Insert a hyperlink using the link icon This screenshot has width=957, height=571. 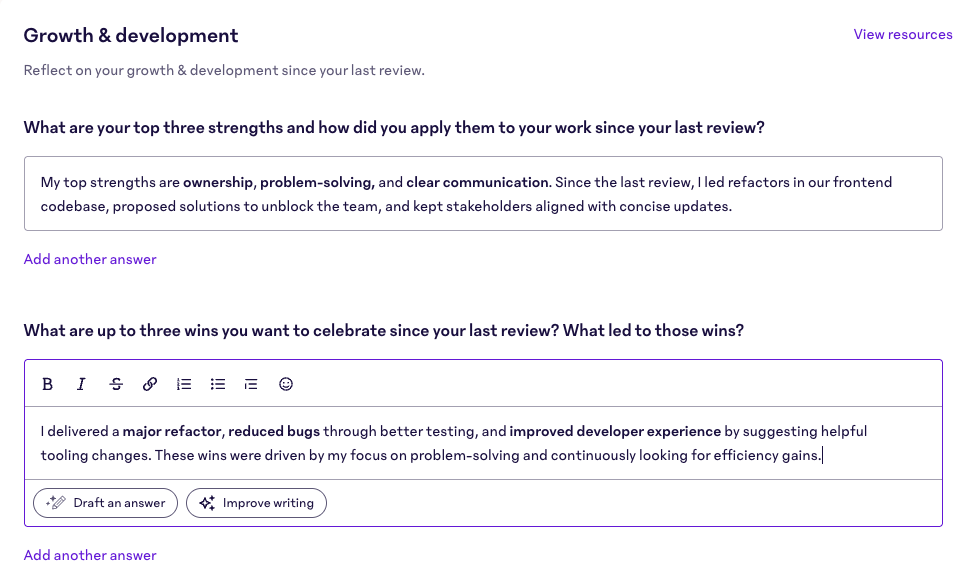tap(150, 384)
